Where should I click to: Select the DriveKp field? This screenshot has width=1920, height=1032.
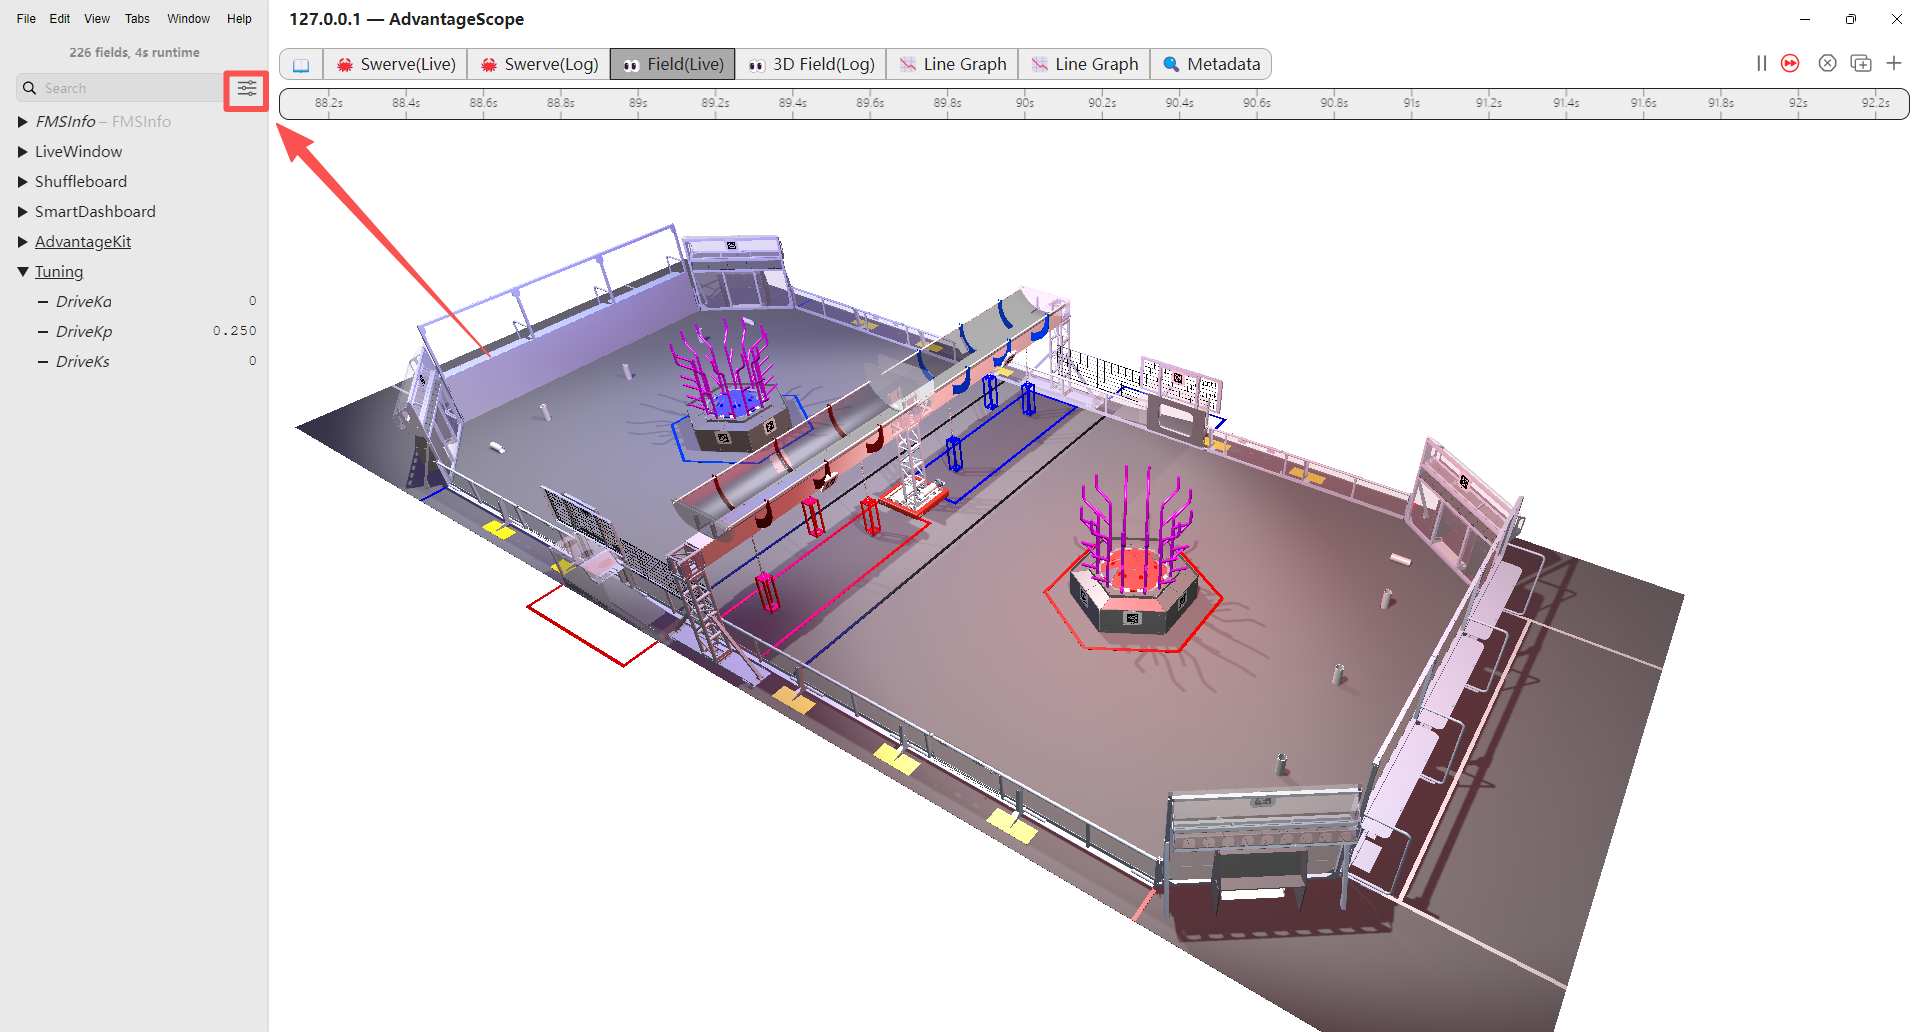(x=84, y=332)
